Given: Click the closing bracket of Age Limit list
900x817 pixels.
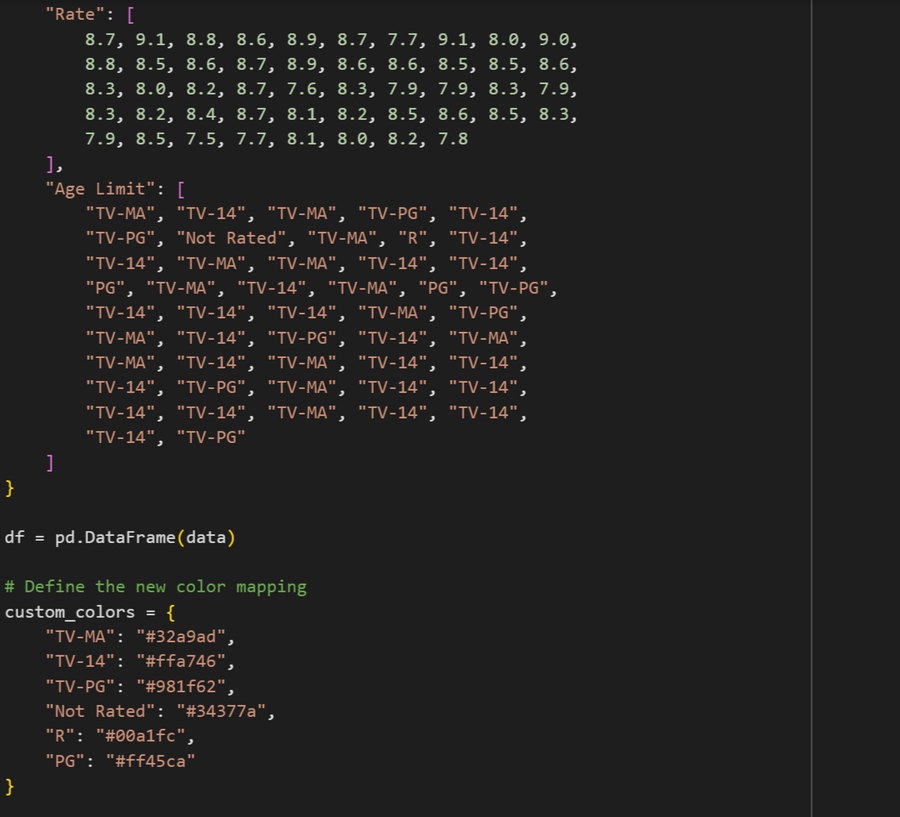Looking at the screenshot, I should coord(50,463).
